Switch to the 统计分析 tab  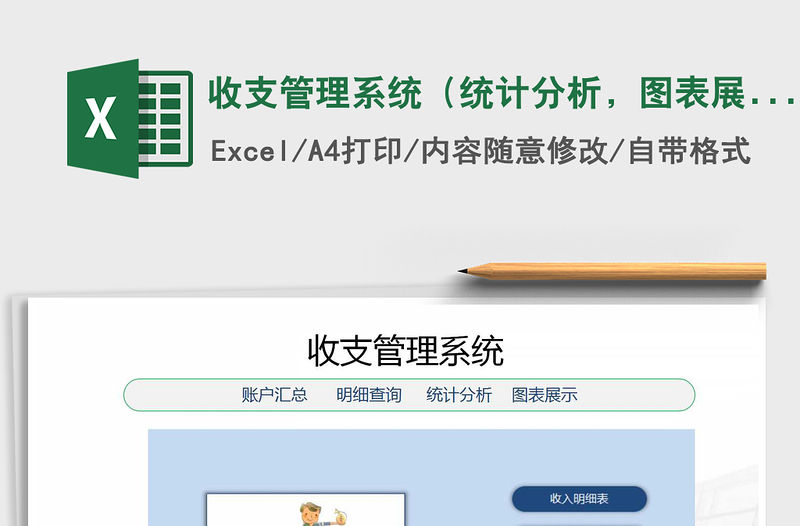pos(459,395)
